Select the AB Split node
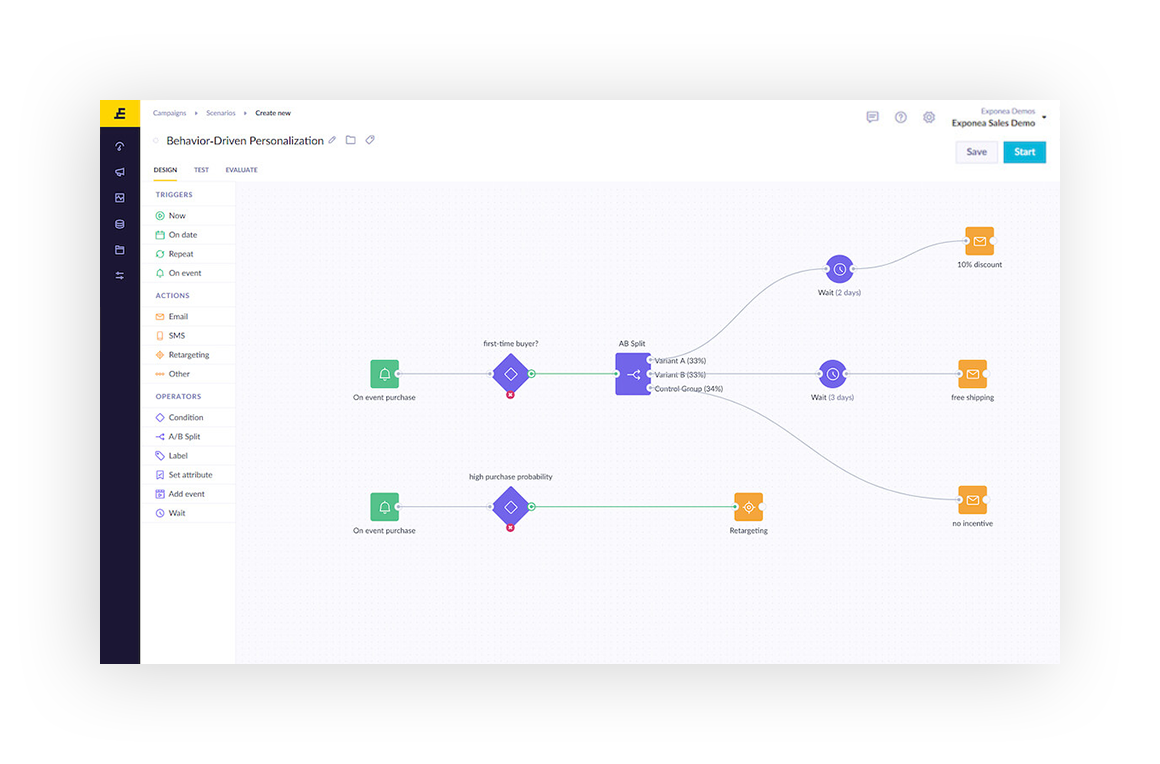The width and height of the screenshot is (1160, 764). click(x=633, y=374)
